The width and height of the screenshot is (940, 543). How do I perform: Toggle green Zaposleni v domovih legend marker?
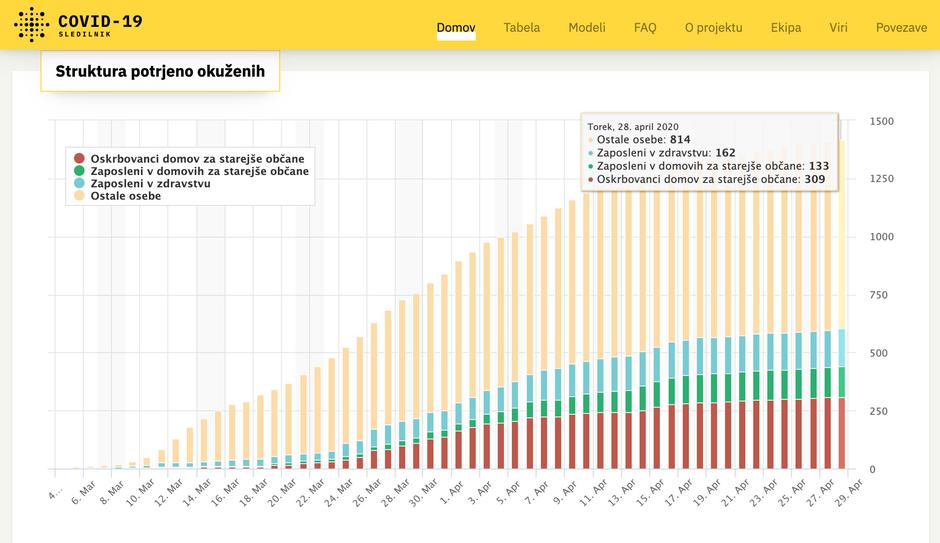[x=80, y=171]
